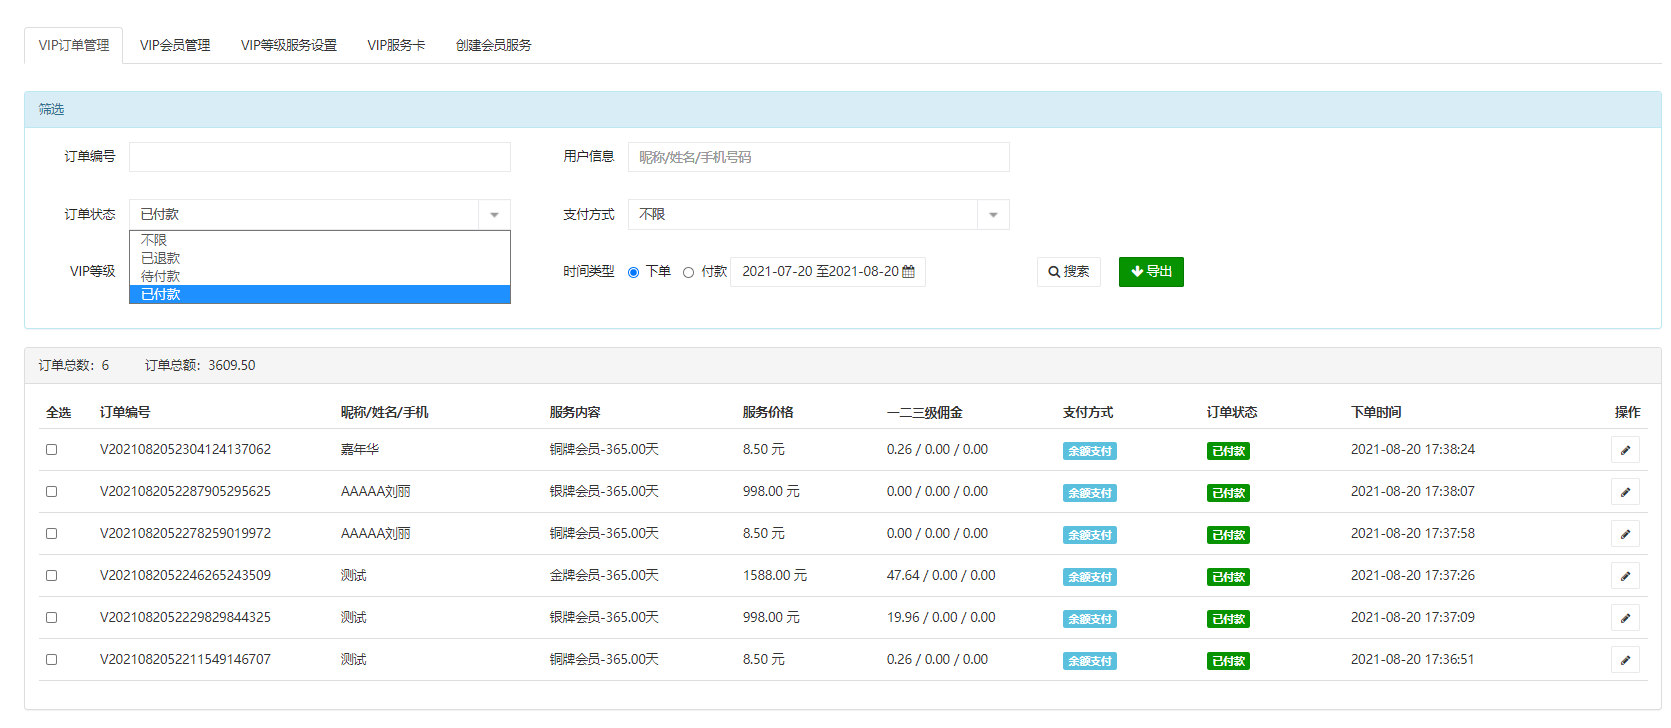Click commission value 19.96 / 0.00 / 0.00
The height and width of the screenshot is (728, 1671).
(x=941, y=618)
